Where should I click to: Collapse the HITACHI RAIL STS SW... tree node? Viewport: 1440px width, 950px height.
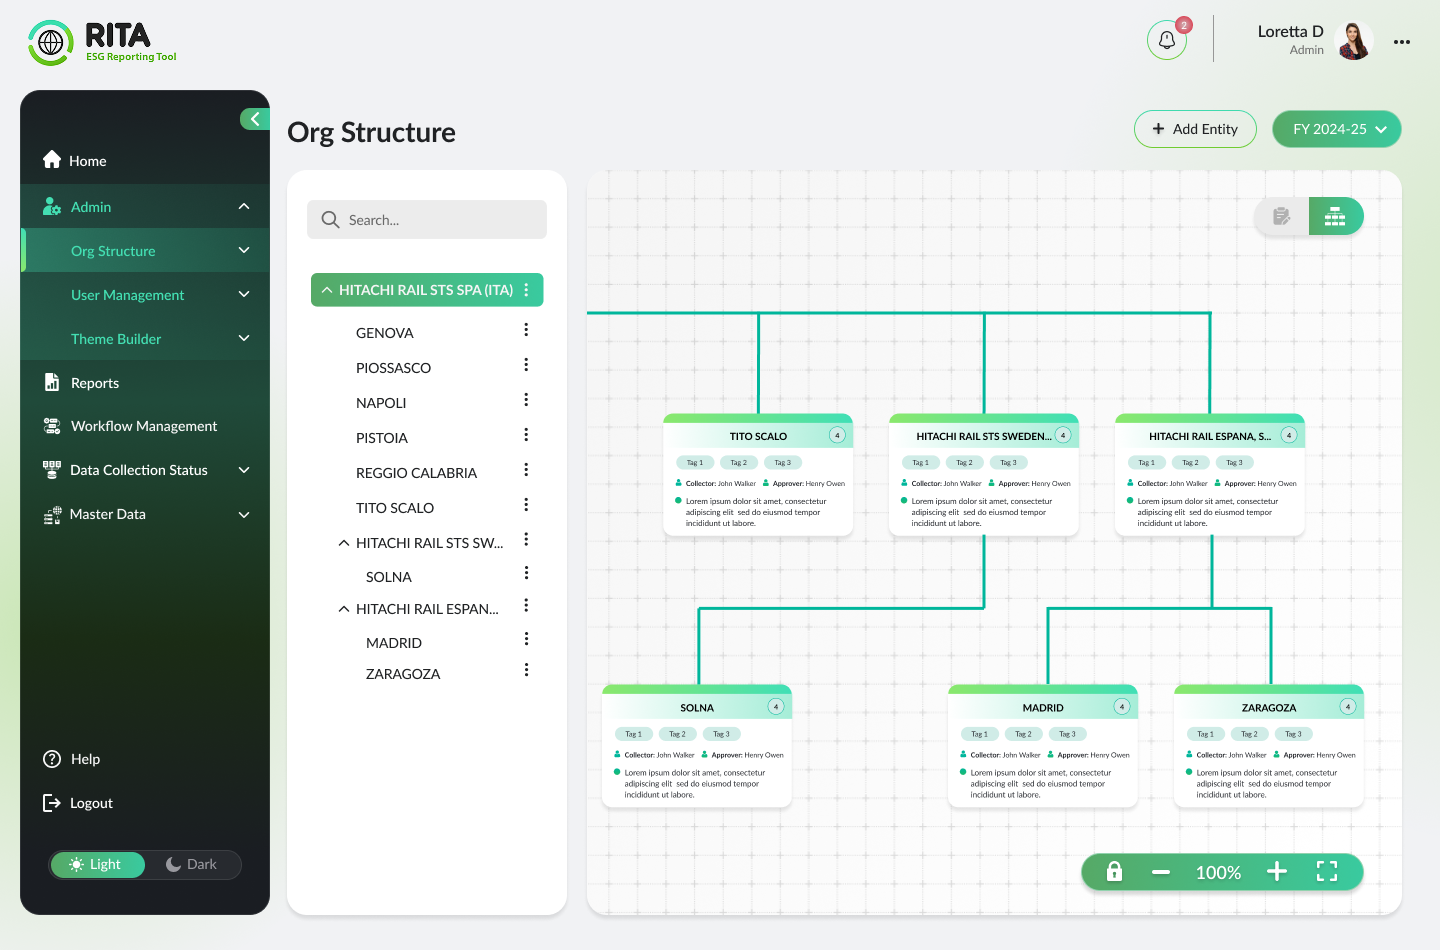click(344, 543)
